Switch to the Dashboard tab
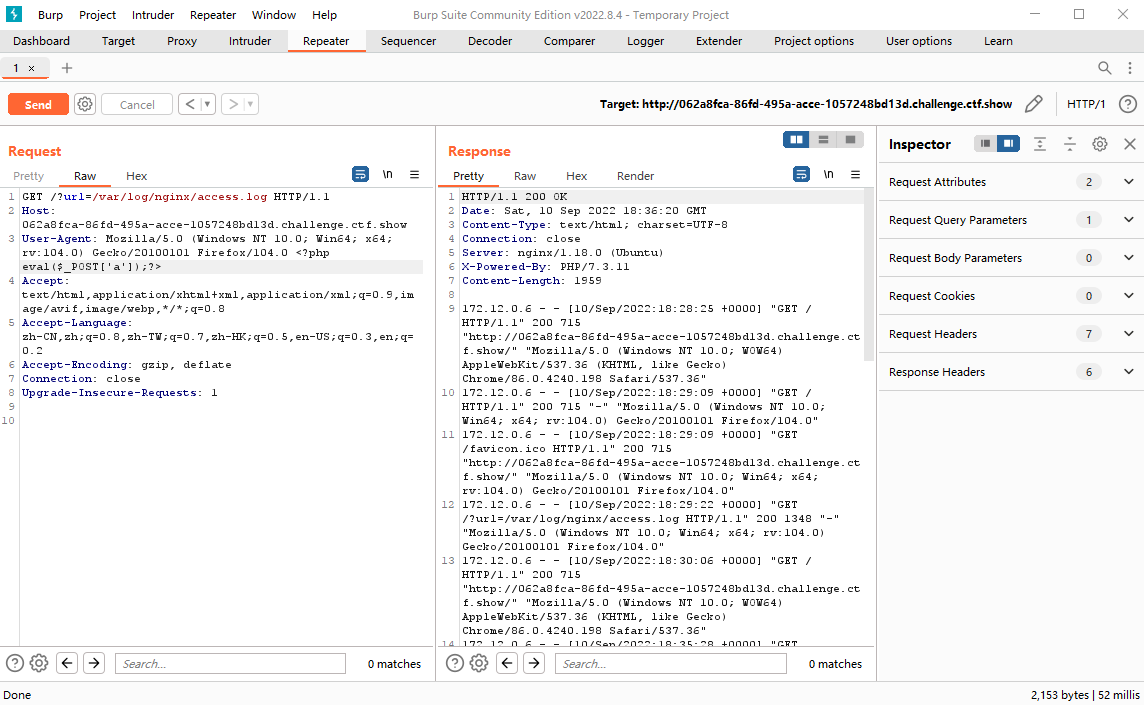The width and height of the screenshot is (1144, 705). [42, 42]
